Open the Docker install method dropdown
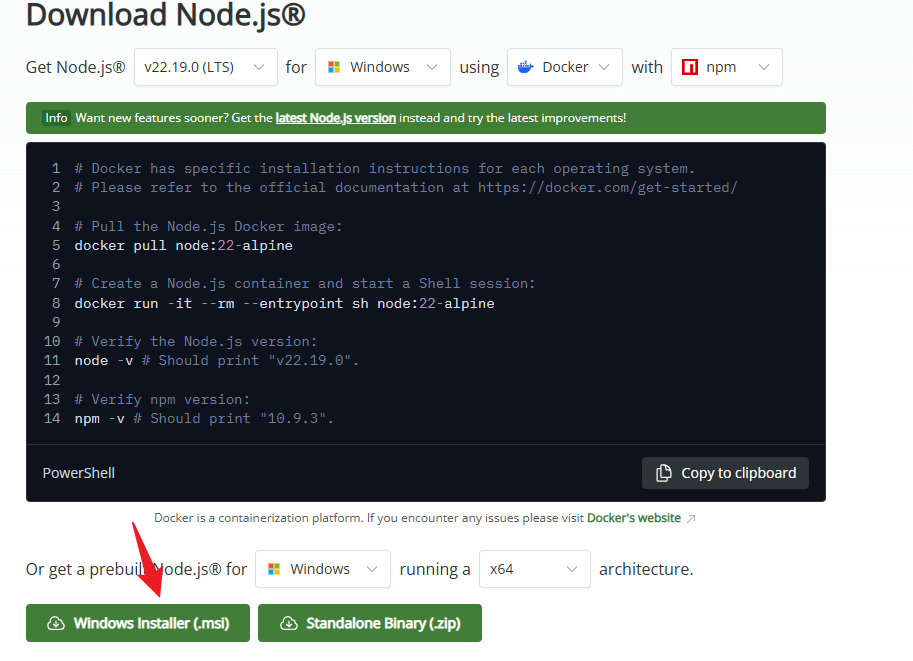The image size is (913, 661). (564, 67)
